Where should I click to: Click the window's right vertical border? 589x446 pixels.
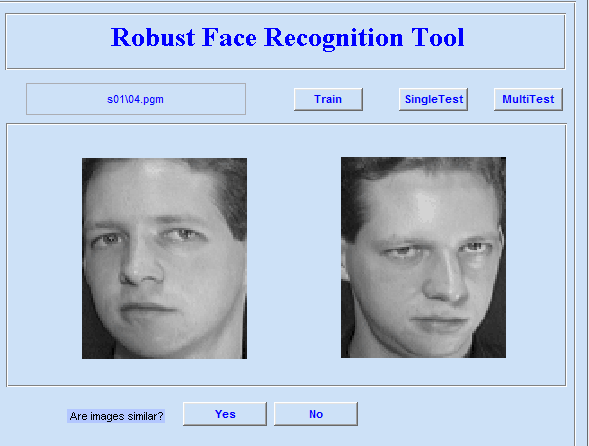[x=575, y=224]
